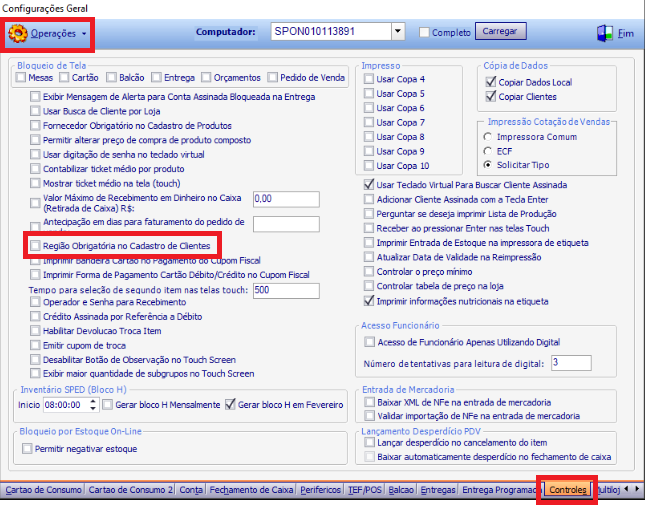
Task: Enable Controlar o preço mínimo
Action: coord(369,271)
